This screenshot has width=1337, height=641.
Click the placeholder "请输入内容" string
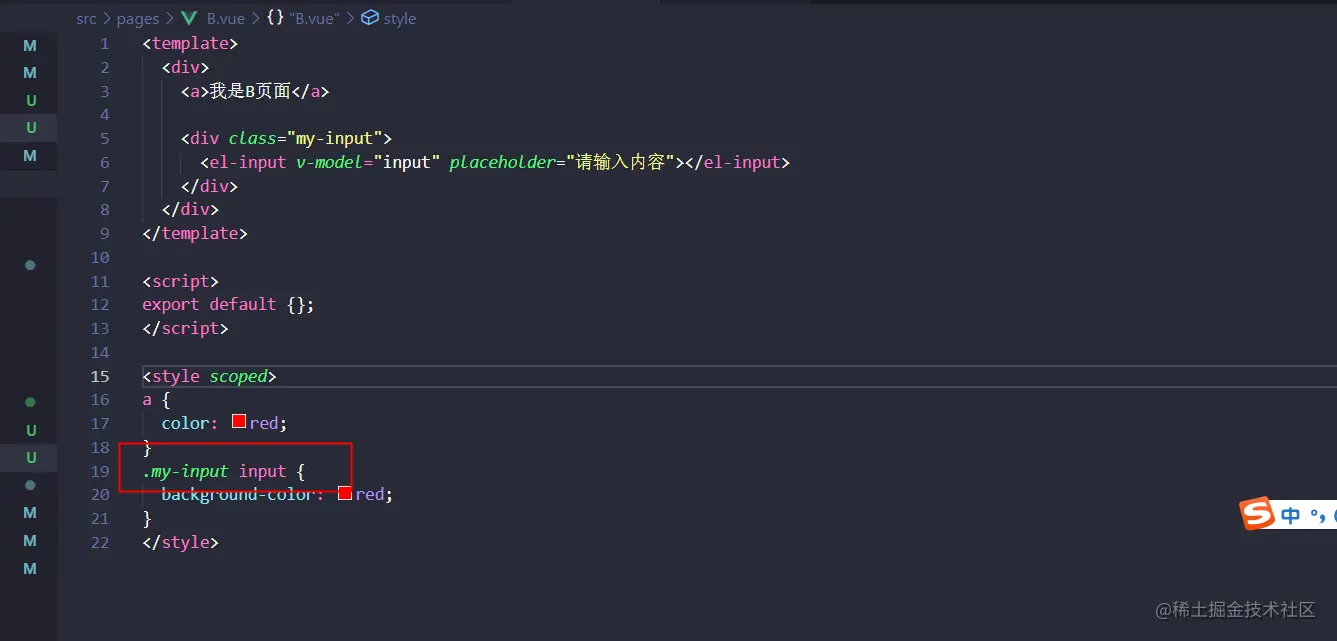coord(621,162)
